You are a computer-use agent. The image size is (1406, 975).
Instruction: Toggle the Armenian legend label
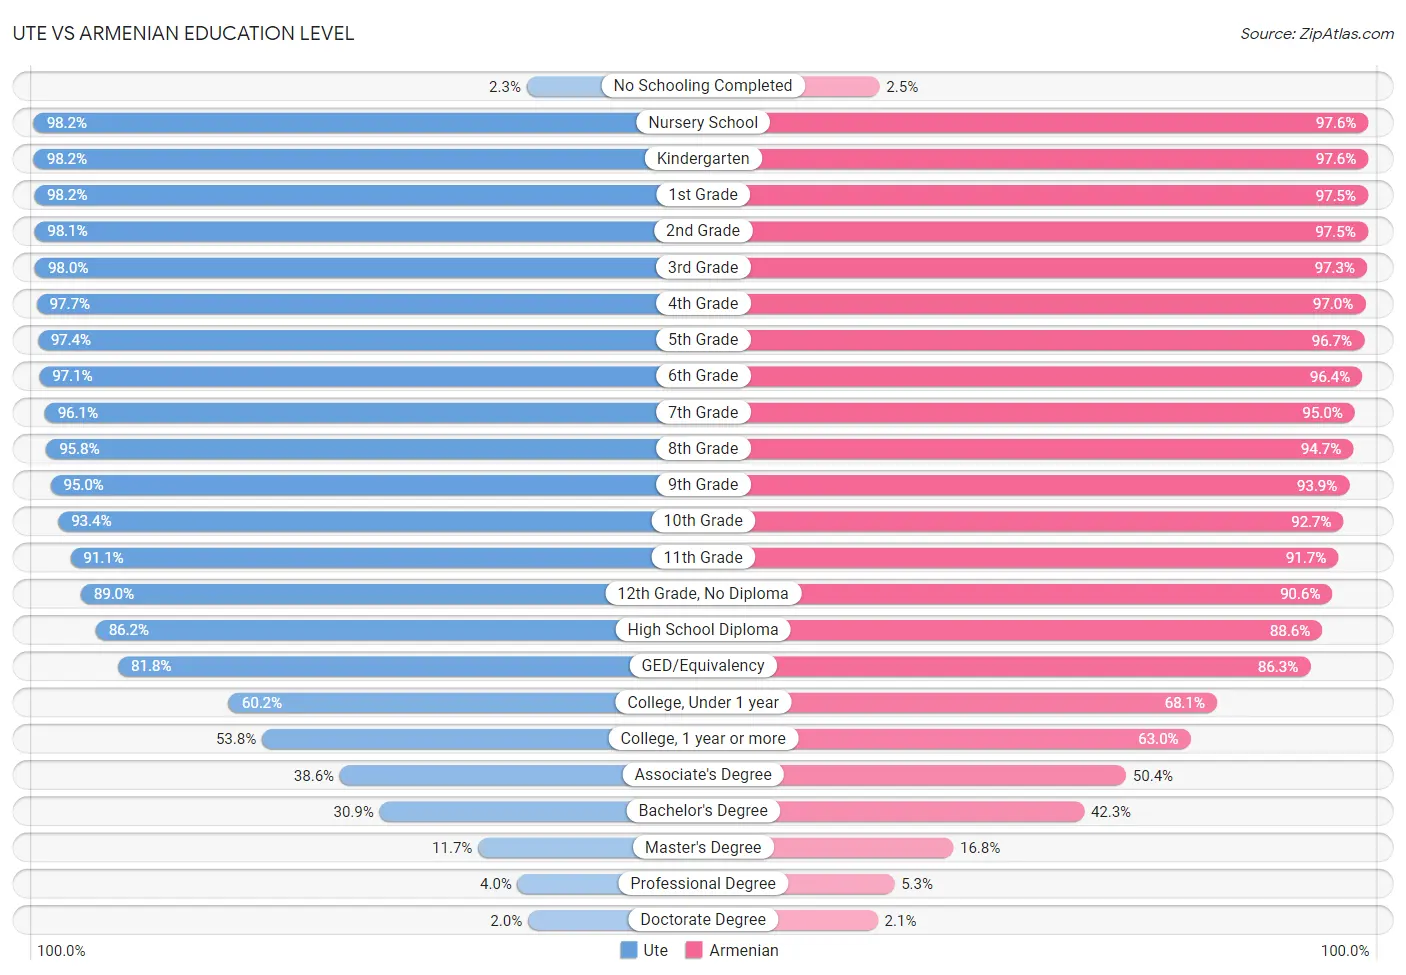pos(743,950)
